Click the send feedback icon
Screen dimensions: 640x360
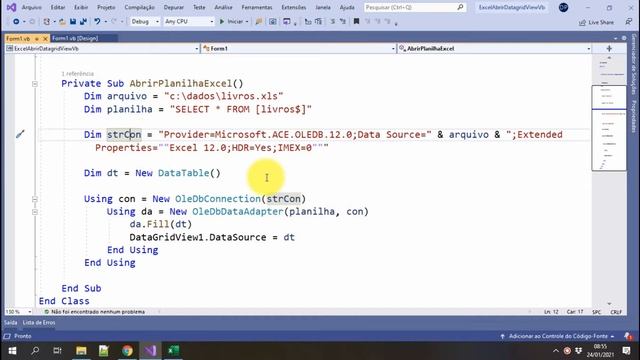tap(629, 22)
